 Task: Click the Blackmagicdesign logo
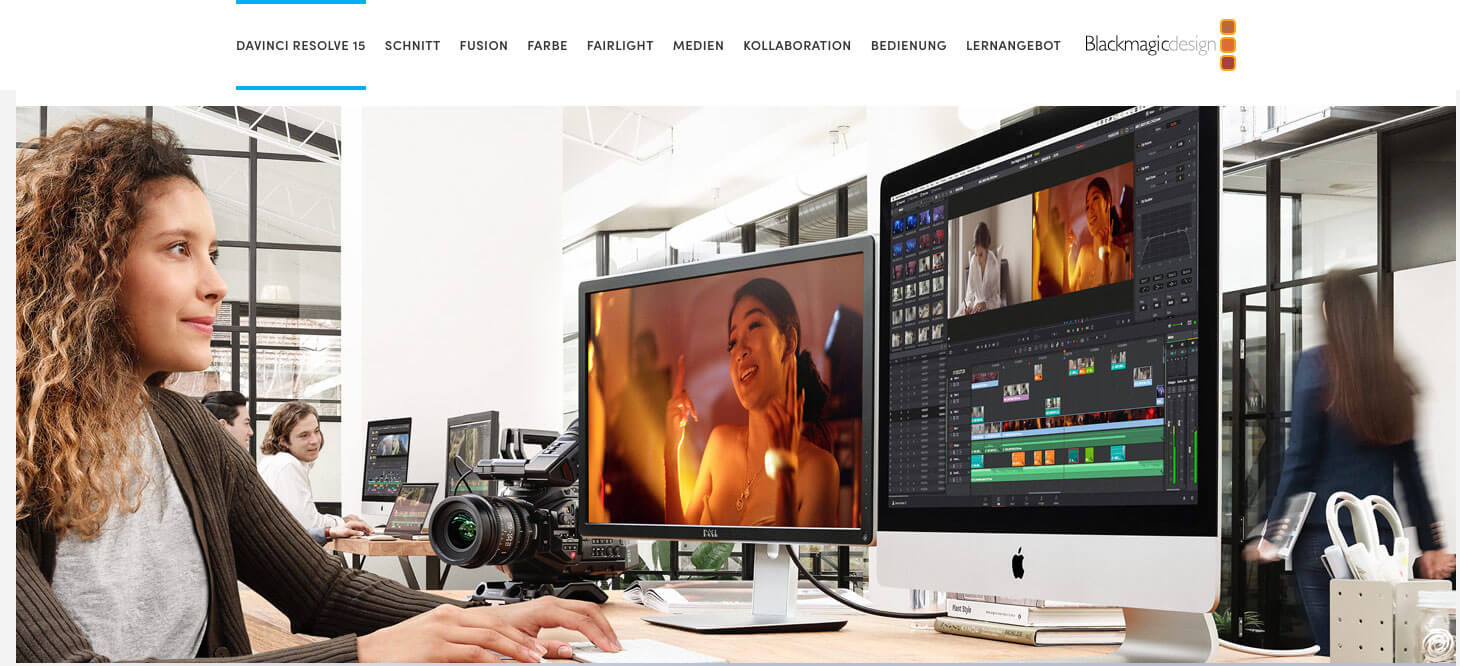1161,45
